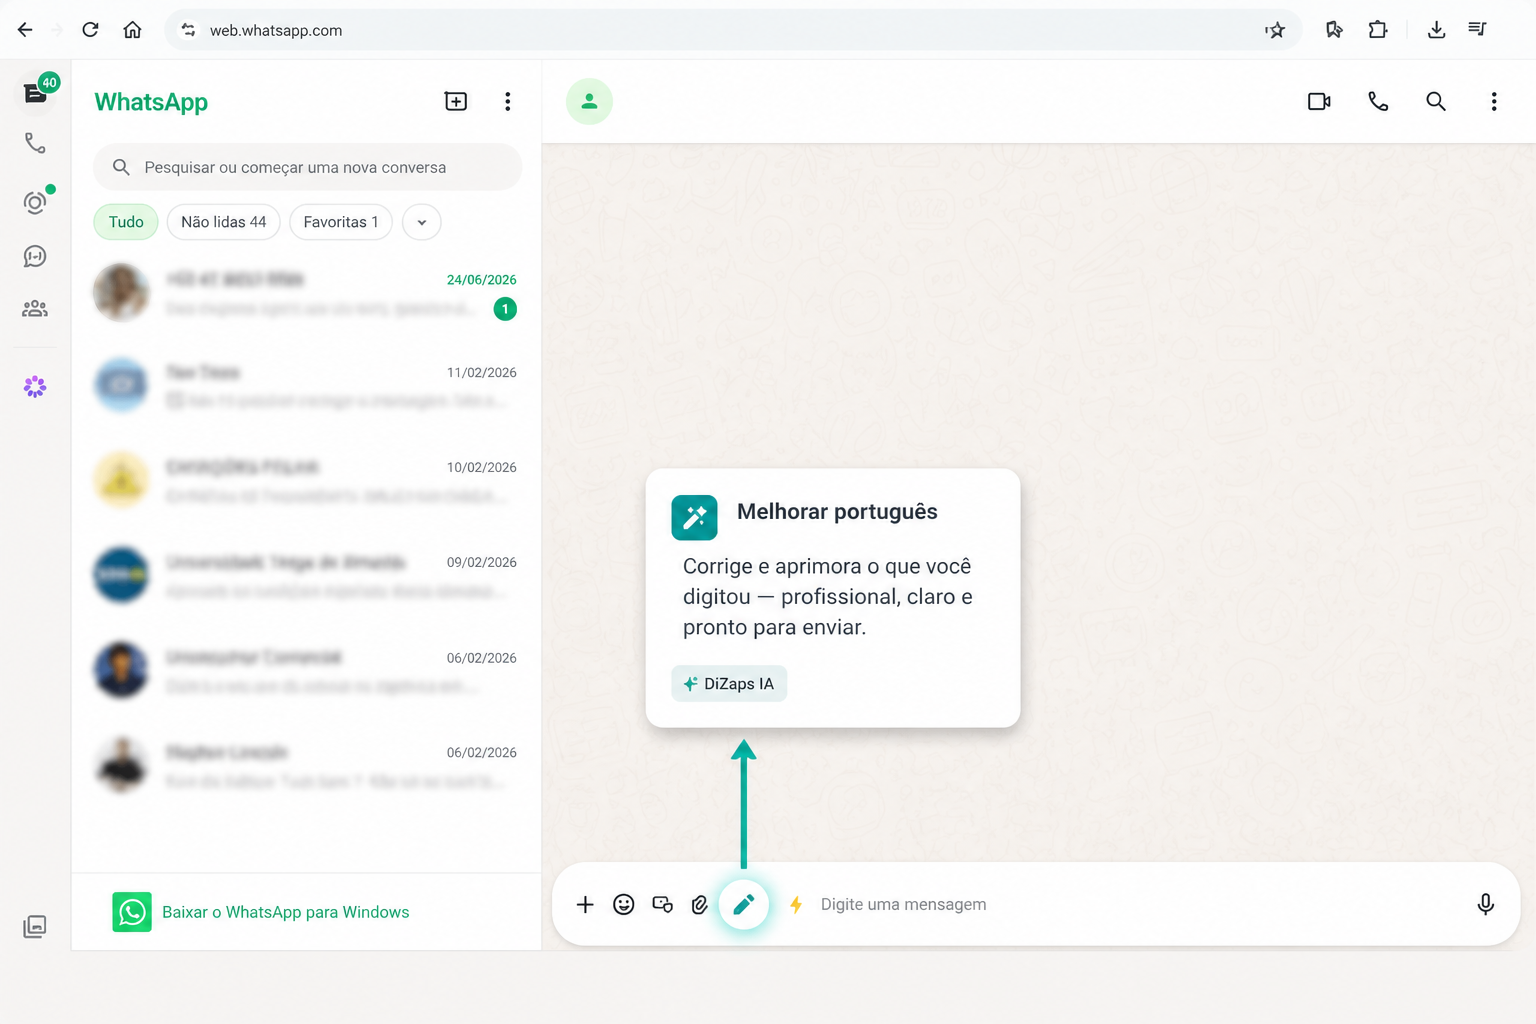Open the Communities section

(x=35, y=309)
